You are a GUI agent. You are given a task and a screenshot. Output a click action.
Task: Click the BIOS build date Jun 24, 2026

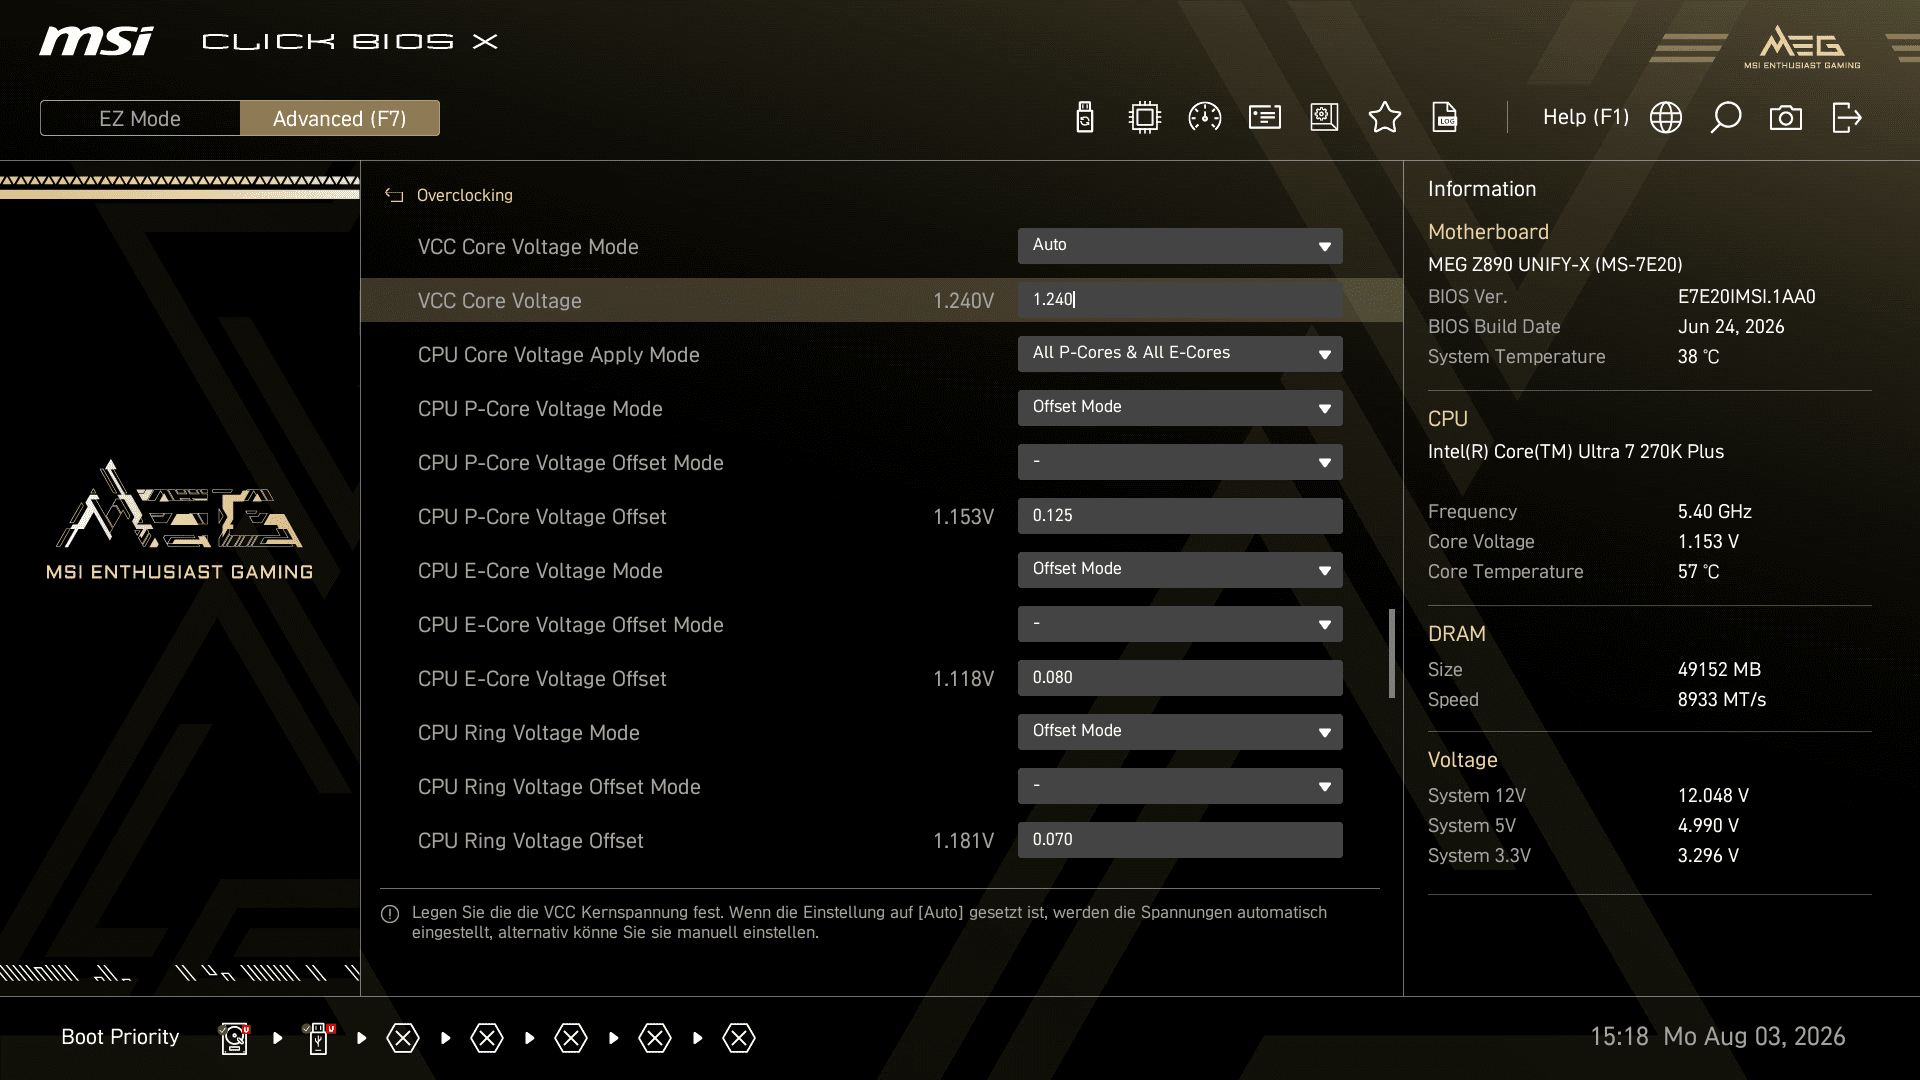pyautogui.click(x=1731, y=327)
